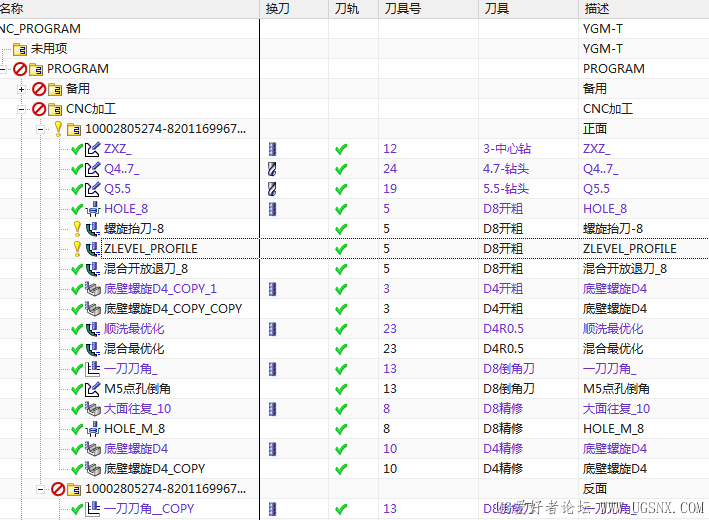Image resolution: width=709 pixels, height=520 pixels.
Task: Select the 未用项 tree item
Action: (x=49, y=49)
